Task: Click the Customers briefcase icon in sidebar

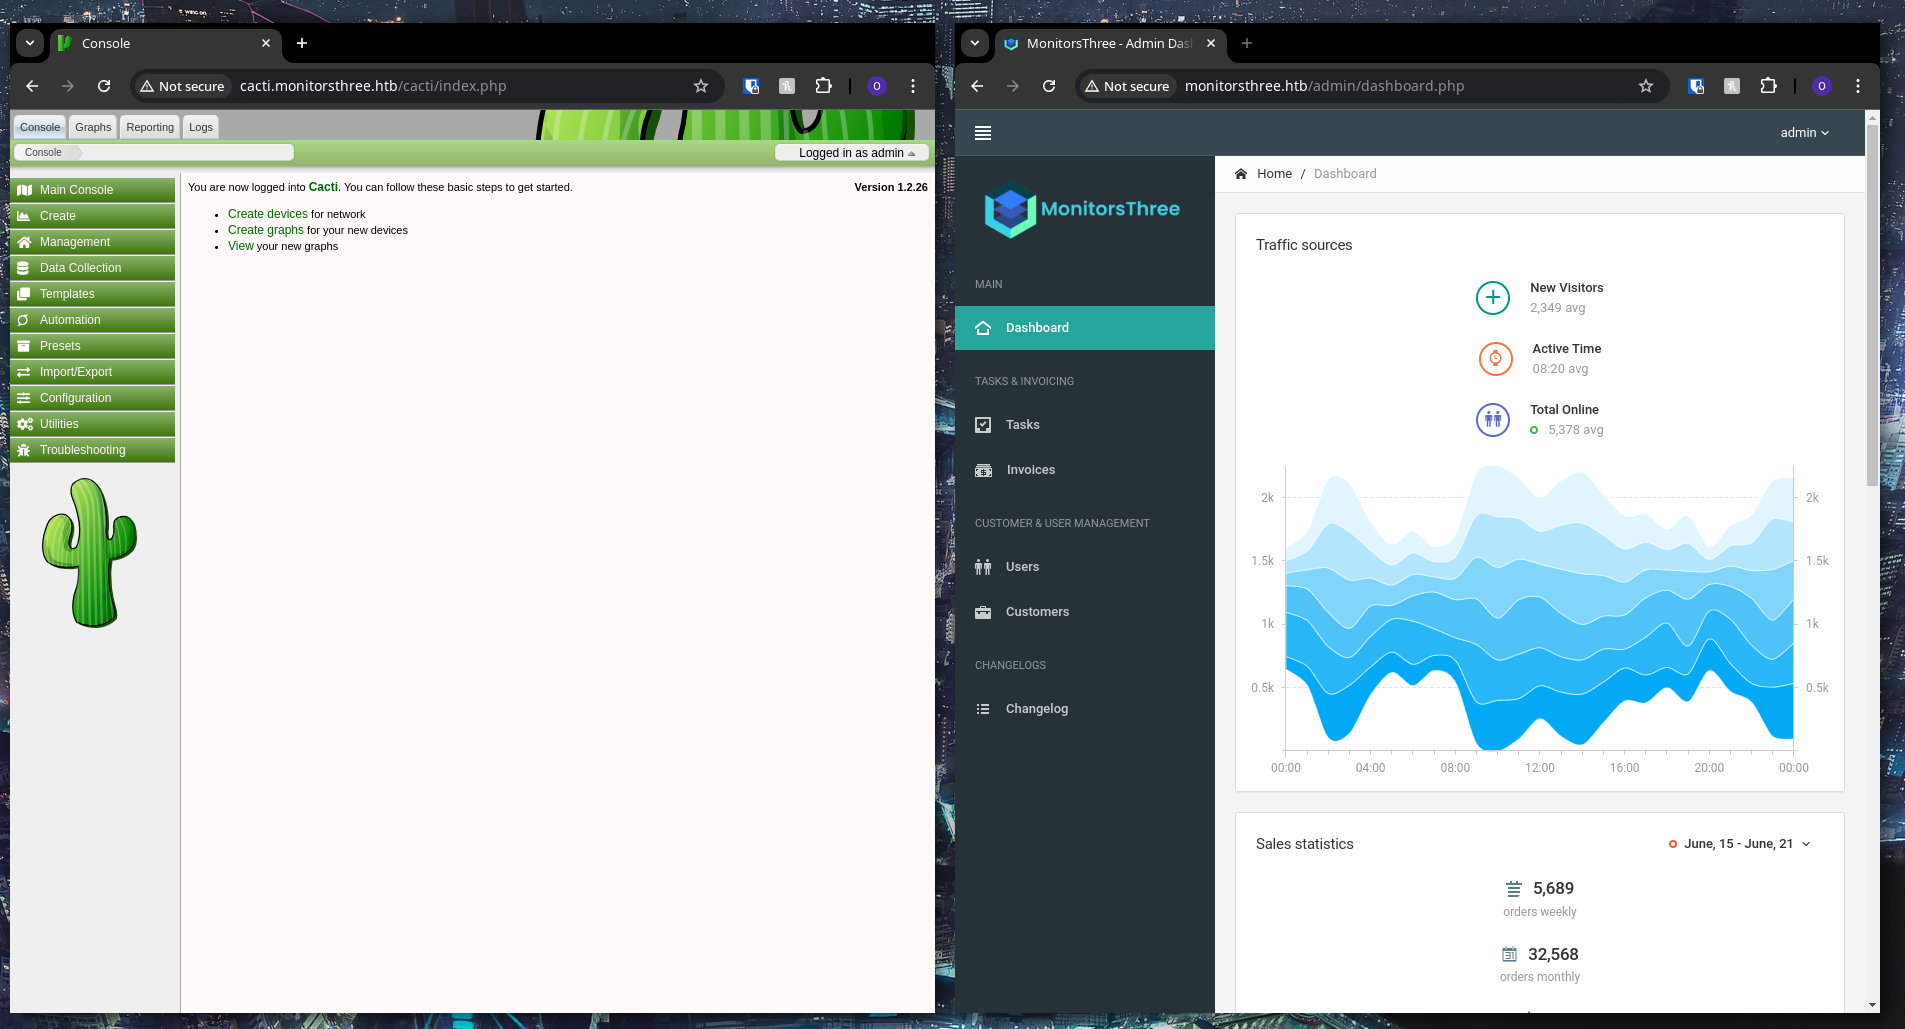Action: point(983,612)
